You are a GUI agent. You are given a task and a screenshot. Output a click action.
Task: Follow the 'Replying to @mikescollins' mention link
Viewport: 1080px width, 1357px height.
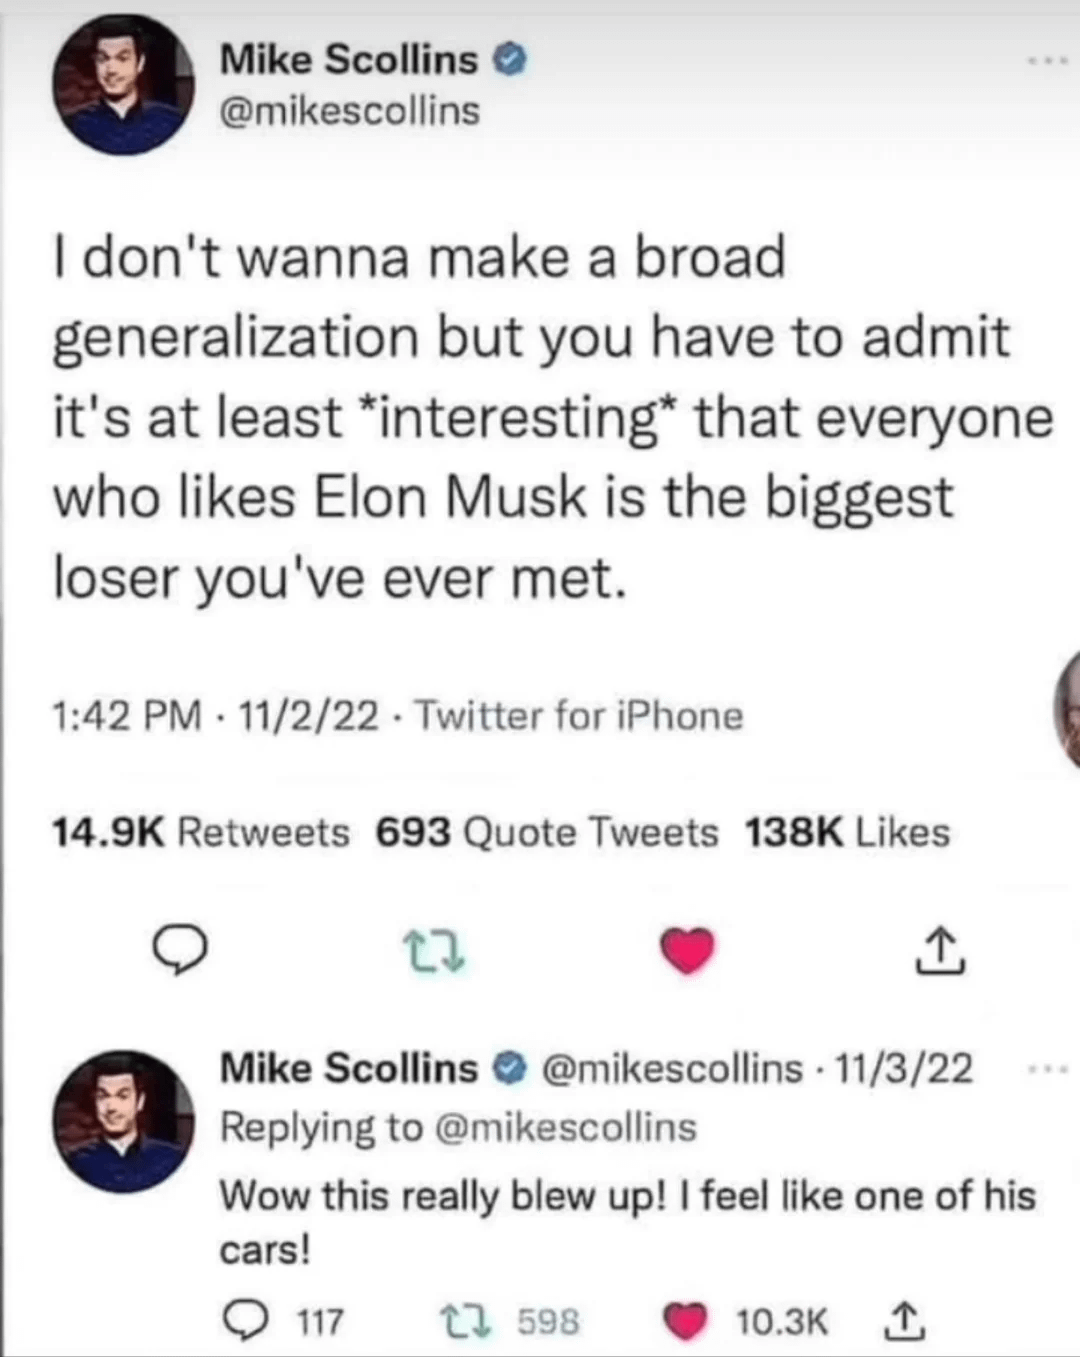coord(567,1127)
